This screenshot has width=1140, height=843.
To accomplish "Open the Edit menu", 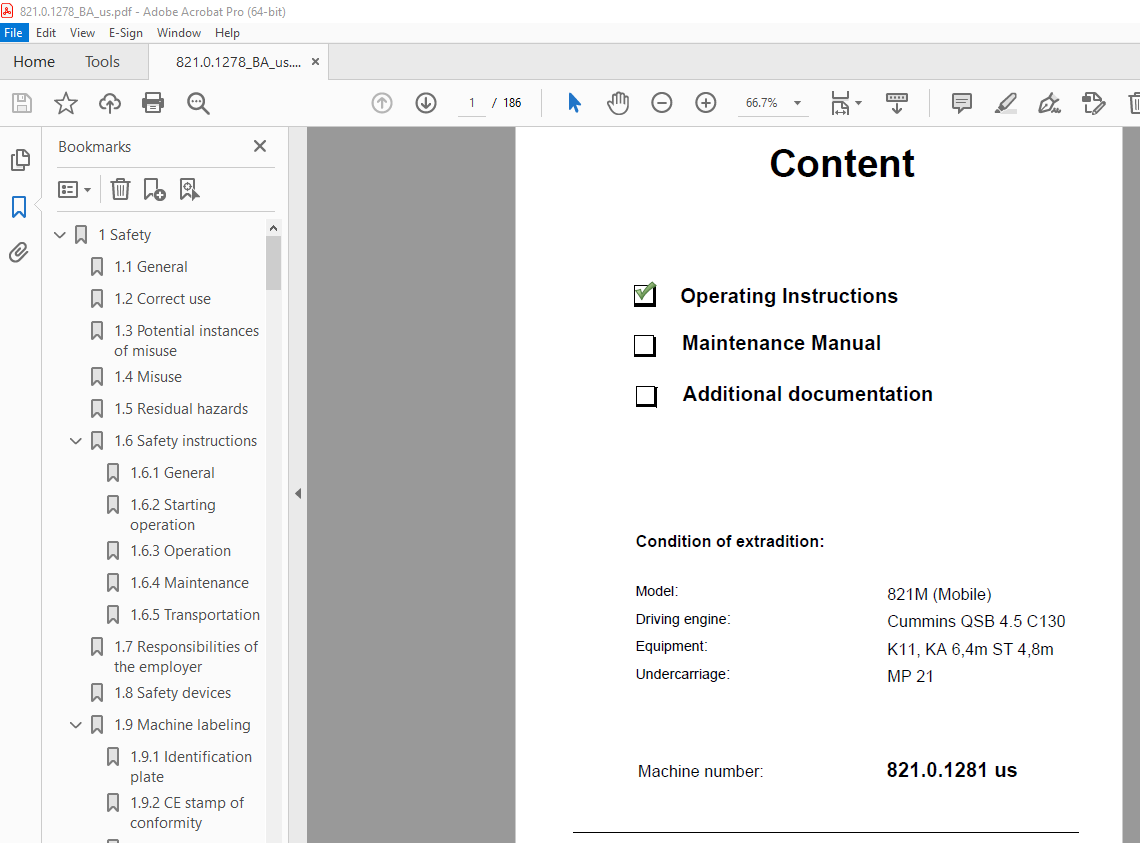I will (46, 33).
